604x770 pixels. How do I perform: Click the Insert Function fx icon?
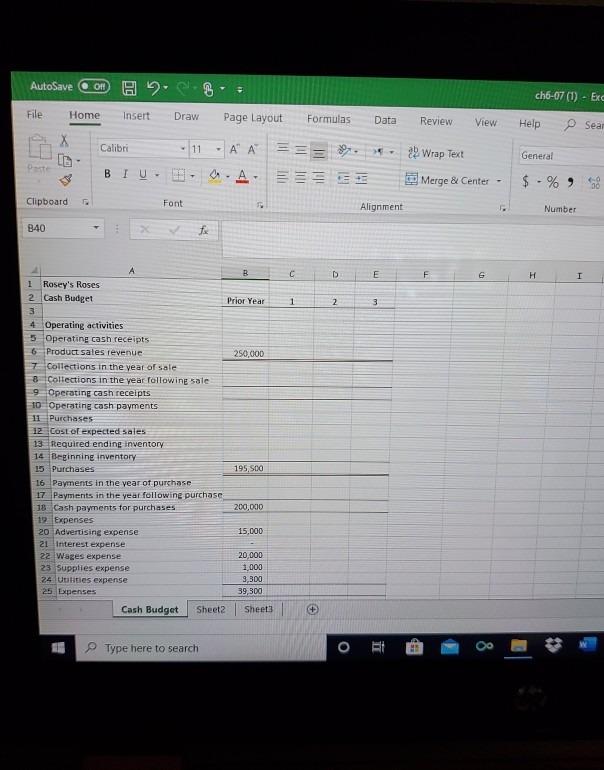click(x=203, y=230)
